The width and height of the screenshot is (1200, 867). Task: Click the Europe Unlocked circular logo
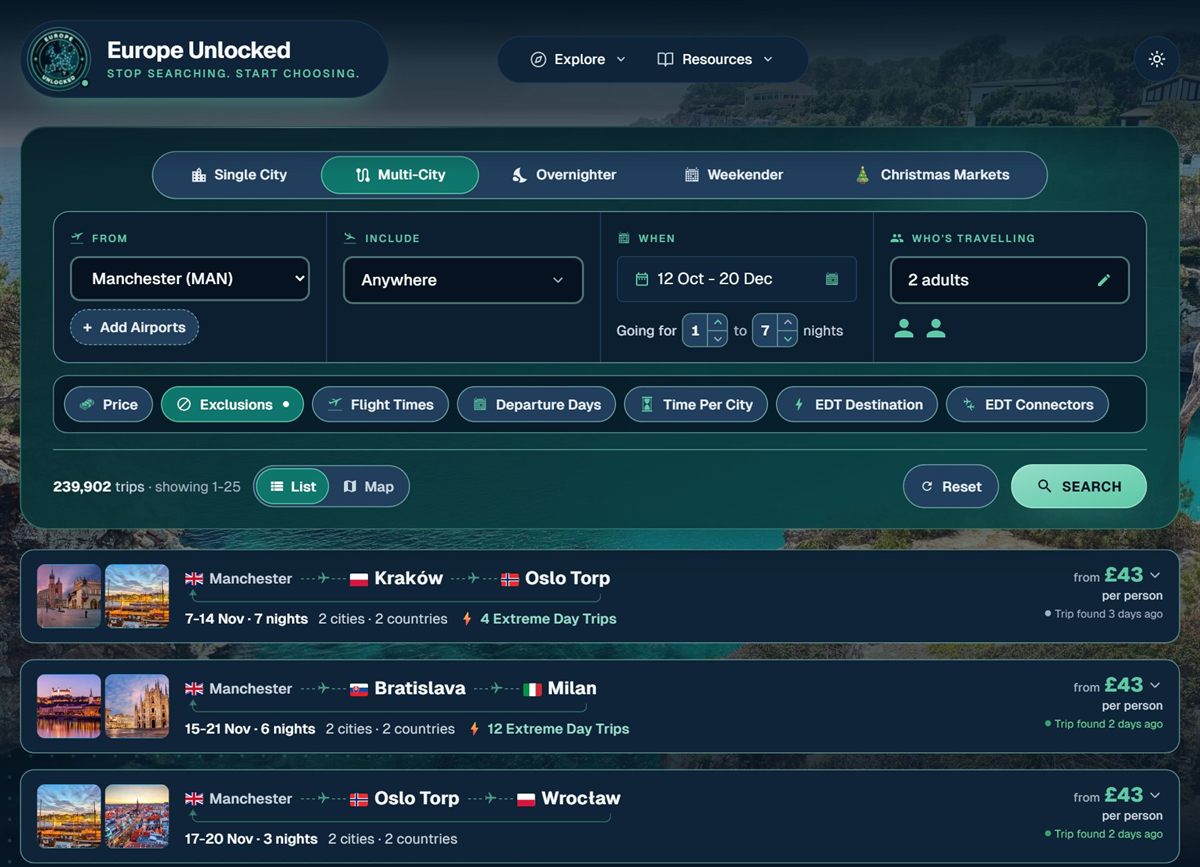59,59
